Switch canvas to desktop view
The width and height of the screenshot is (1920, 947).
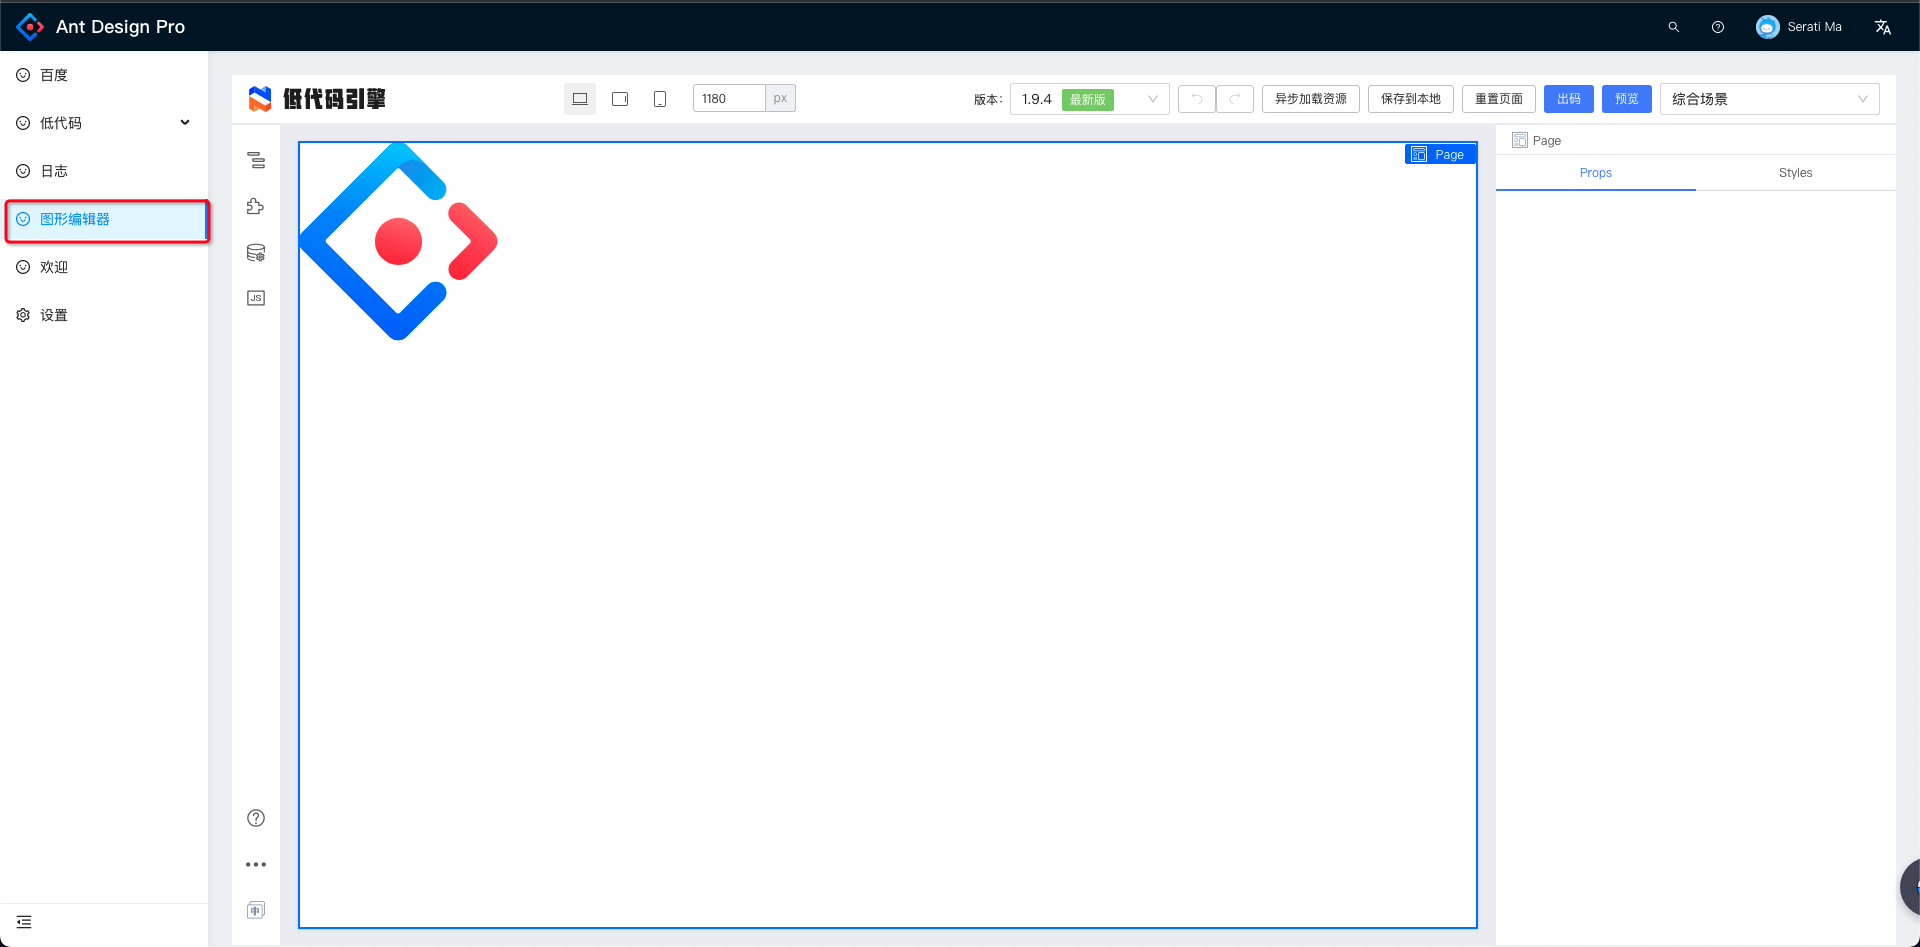(x=580, y=99)
